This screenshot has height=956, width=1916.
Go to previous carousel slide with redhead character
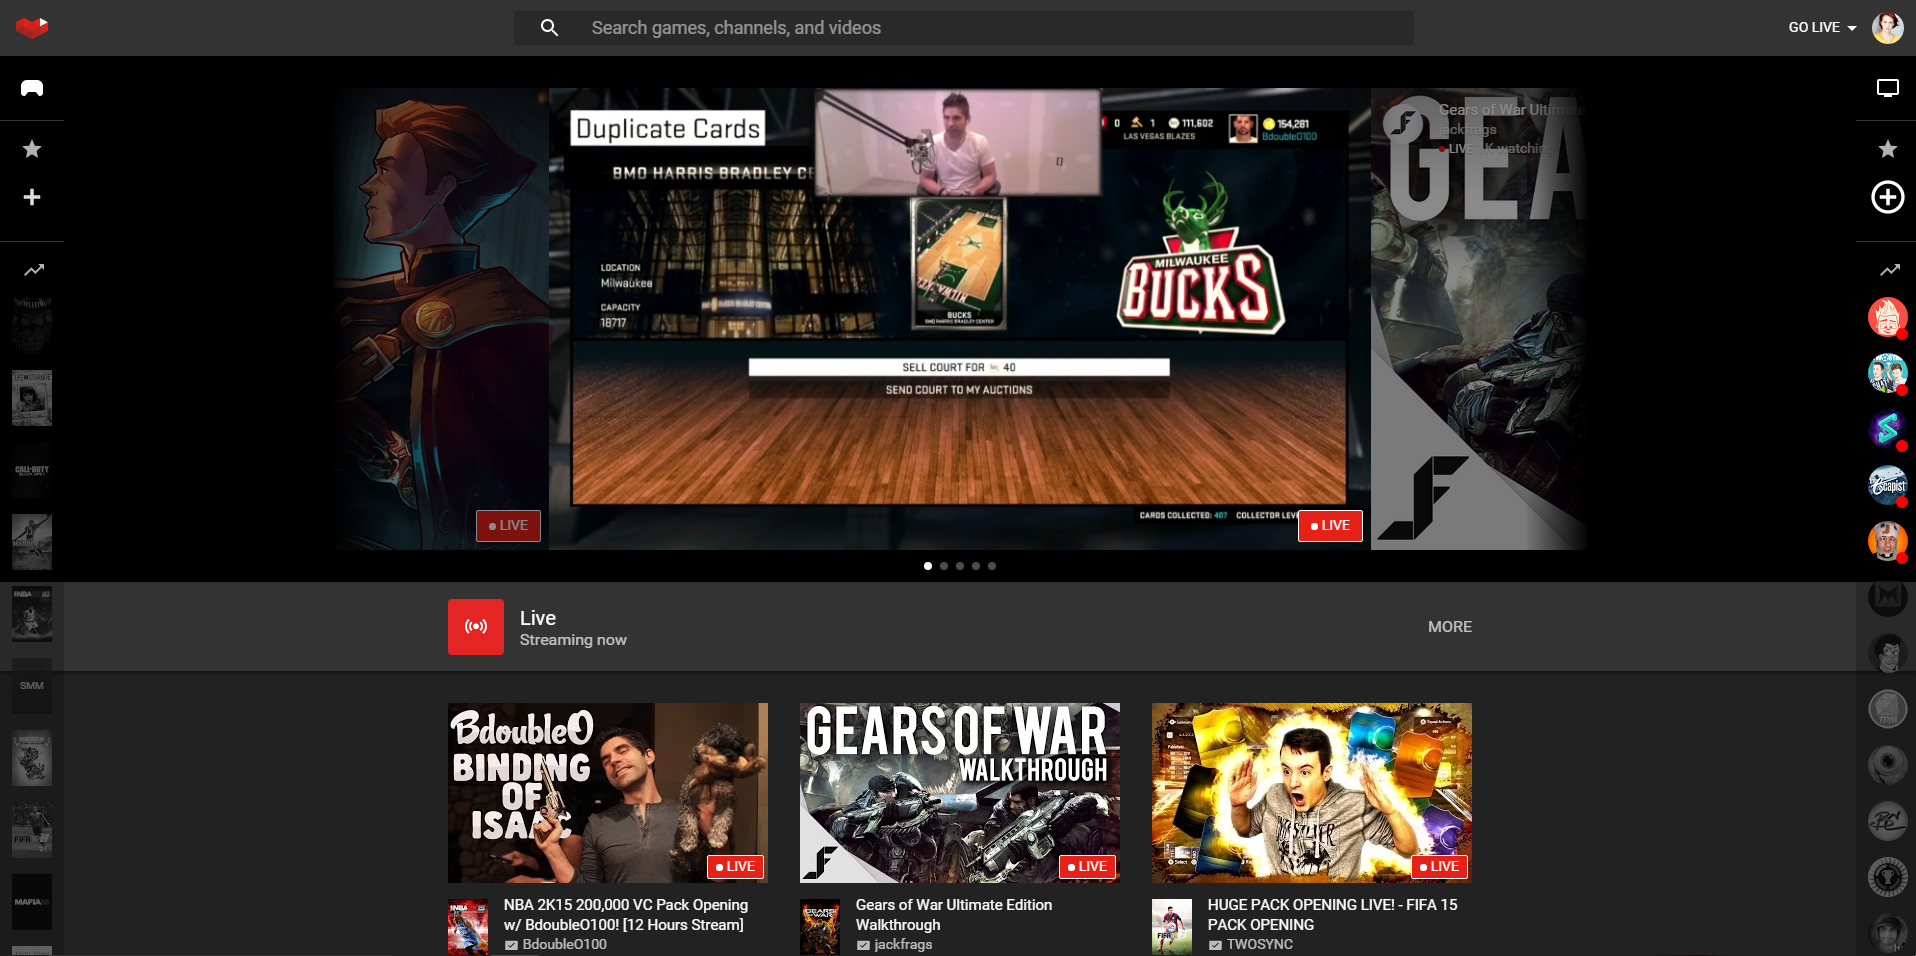click(x=442, y=318)
